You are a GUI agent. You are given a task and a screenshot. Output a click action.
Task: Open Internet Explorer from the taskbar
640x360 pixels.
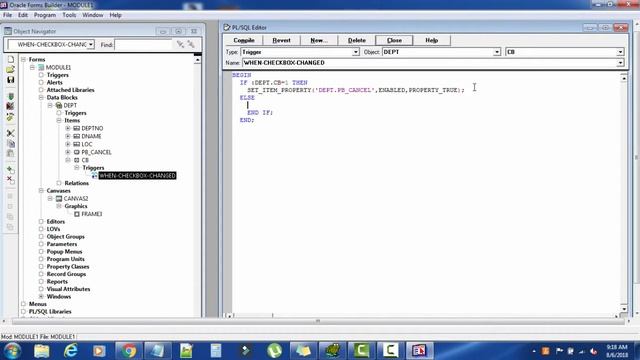(x=71, y=351)
